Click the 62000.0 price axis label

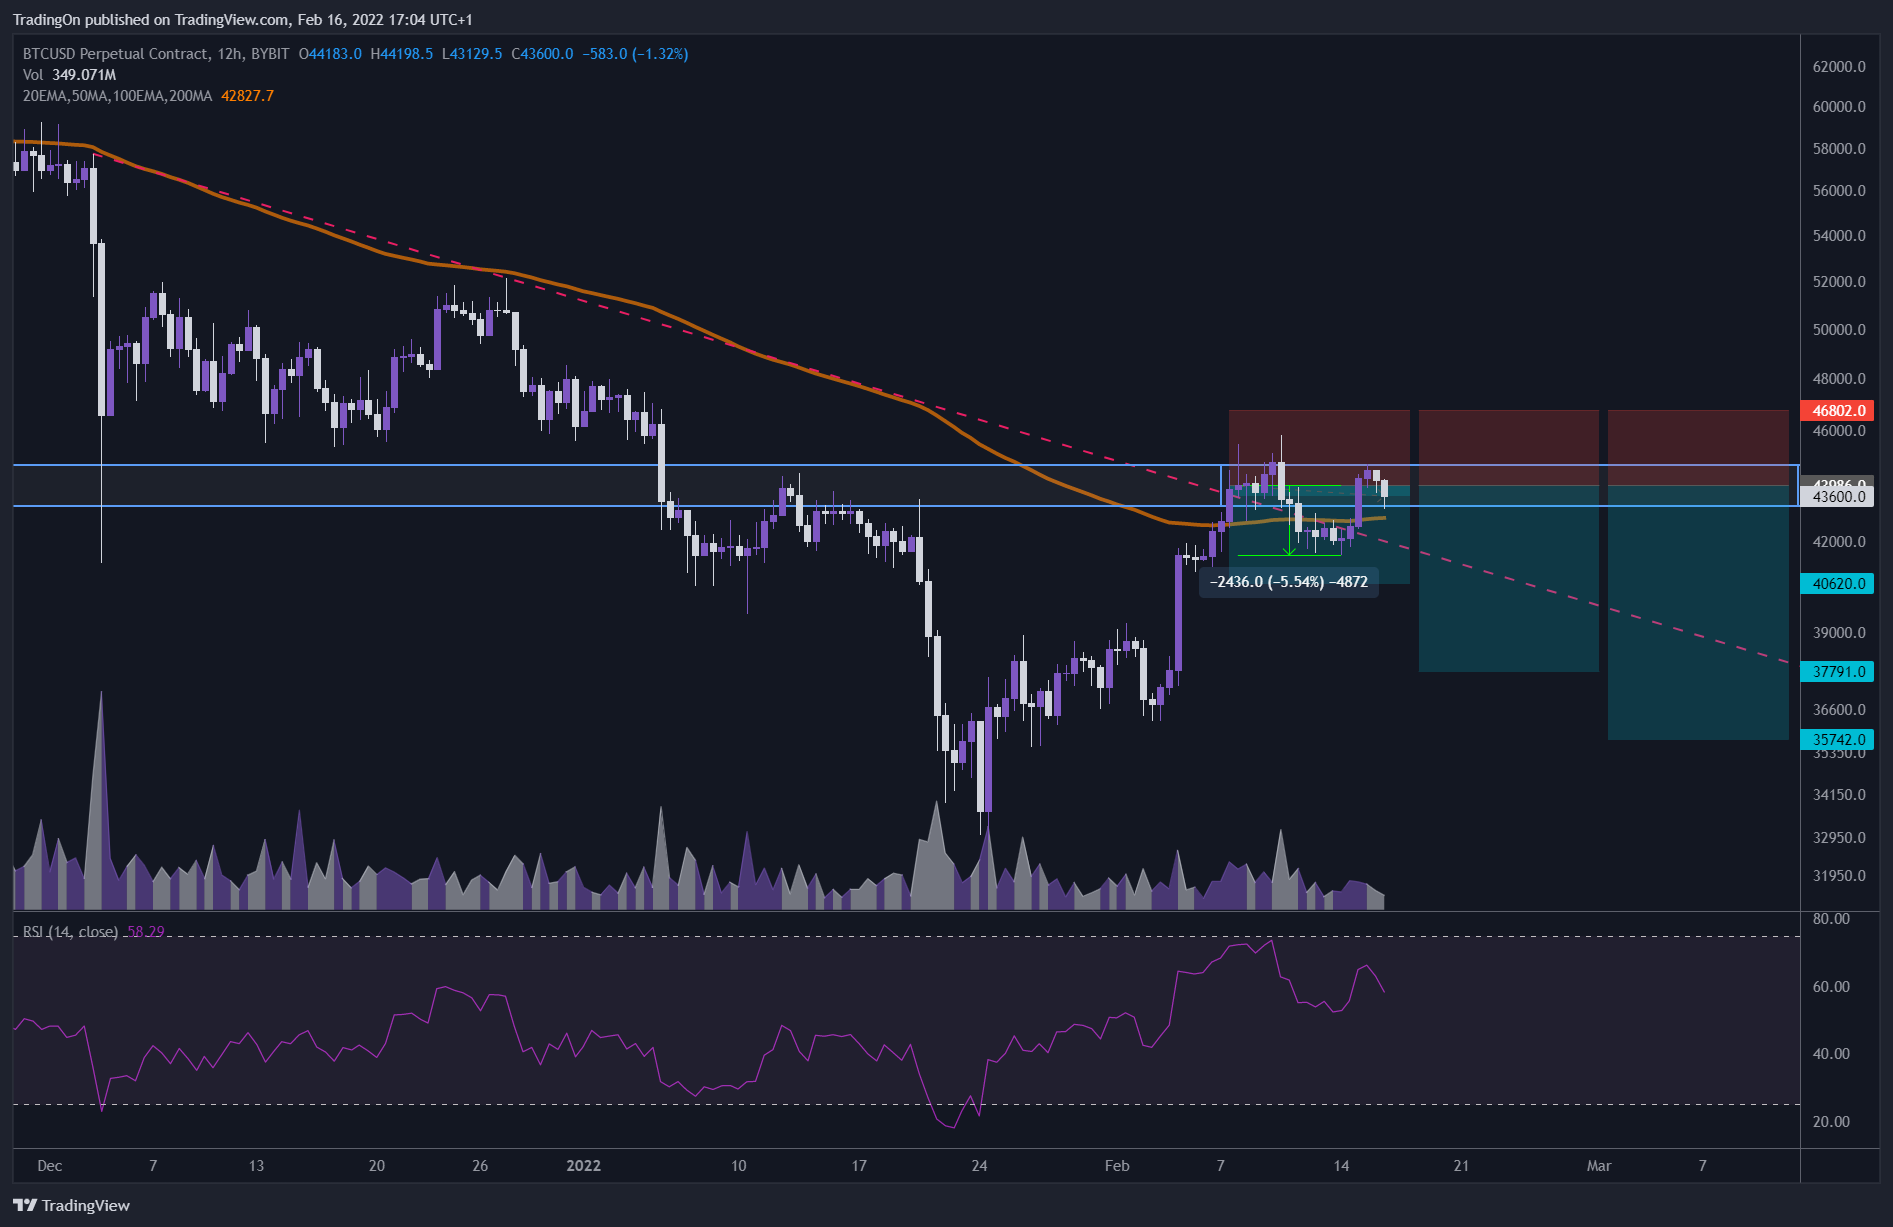point(1839,67)
